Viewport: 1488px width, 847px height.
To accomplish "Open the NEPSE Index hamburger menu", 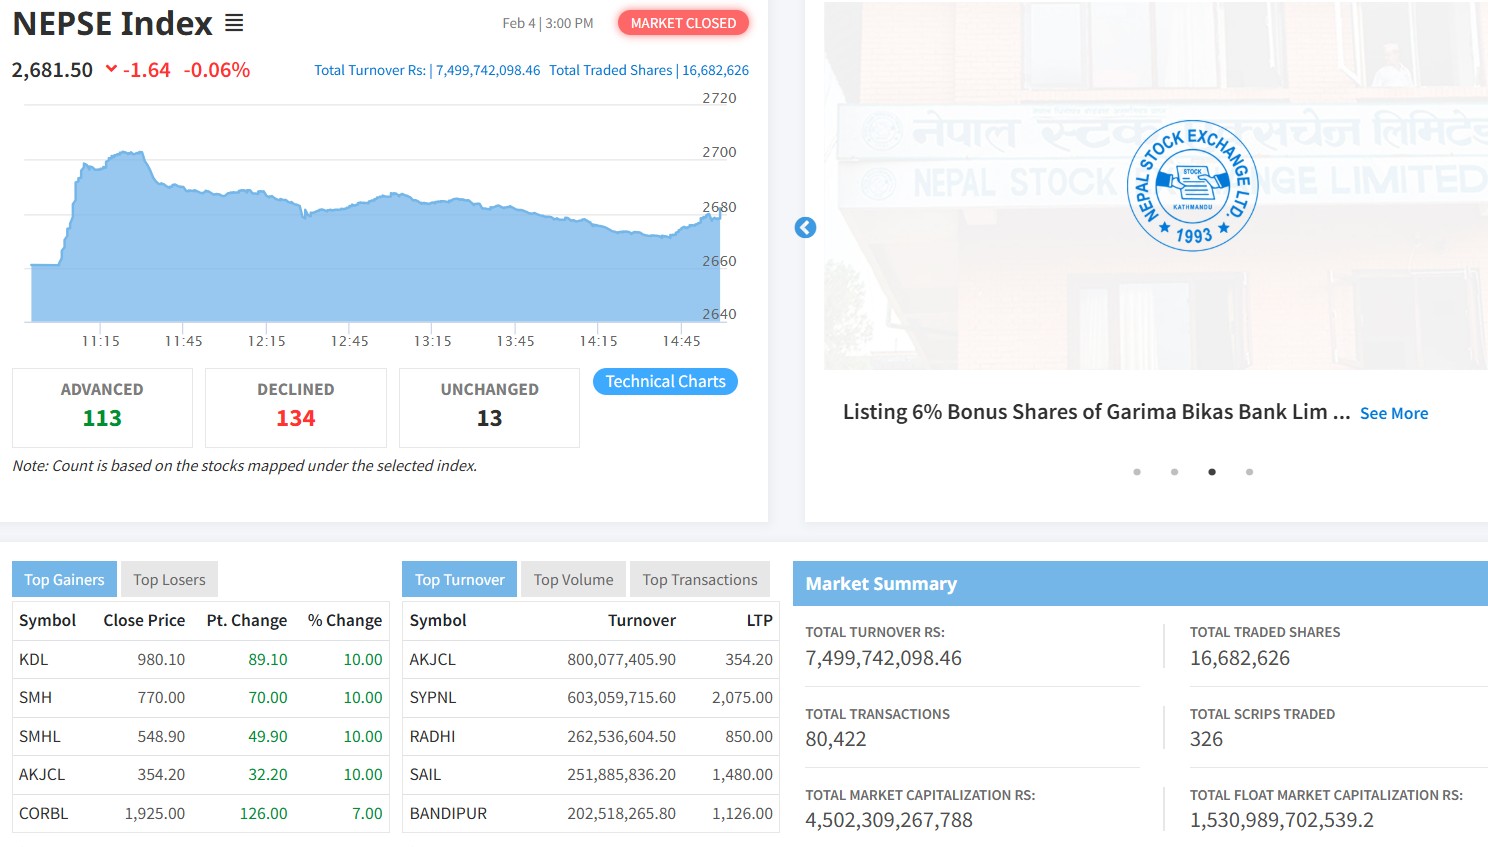I will (x=234, y=23).
